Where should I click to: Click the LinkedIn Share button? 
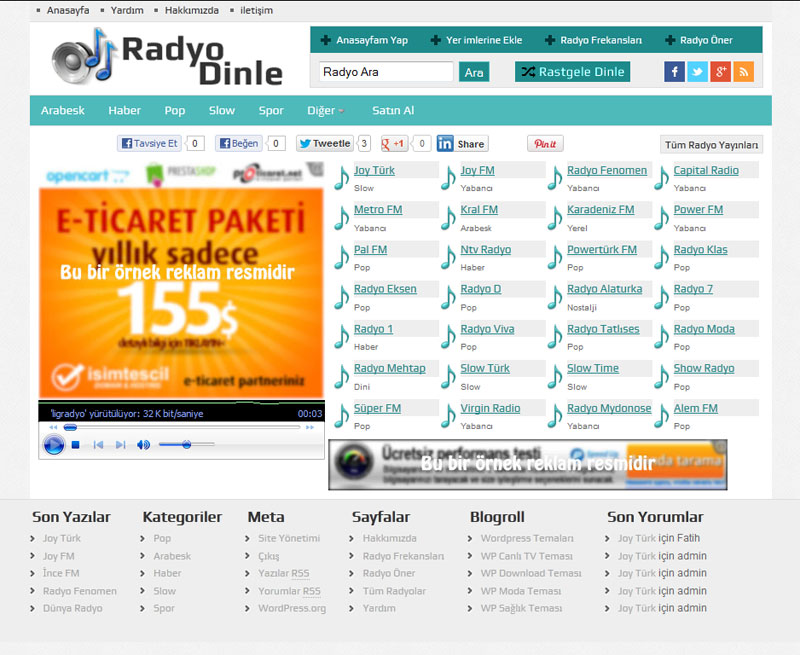click(462, 144)
